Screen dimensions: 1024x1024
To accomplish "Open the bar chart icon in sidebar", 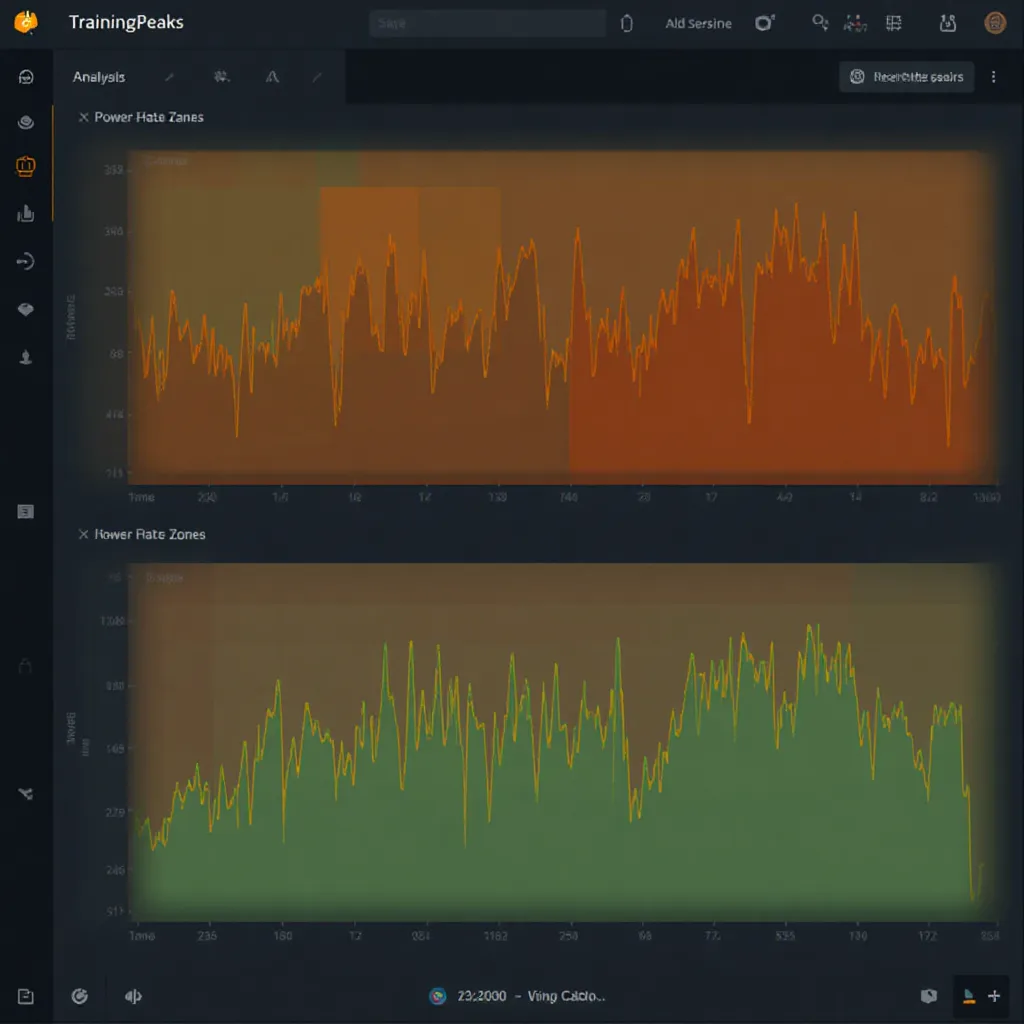I will click(x=26, y=213).
